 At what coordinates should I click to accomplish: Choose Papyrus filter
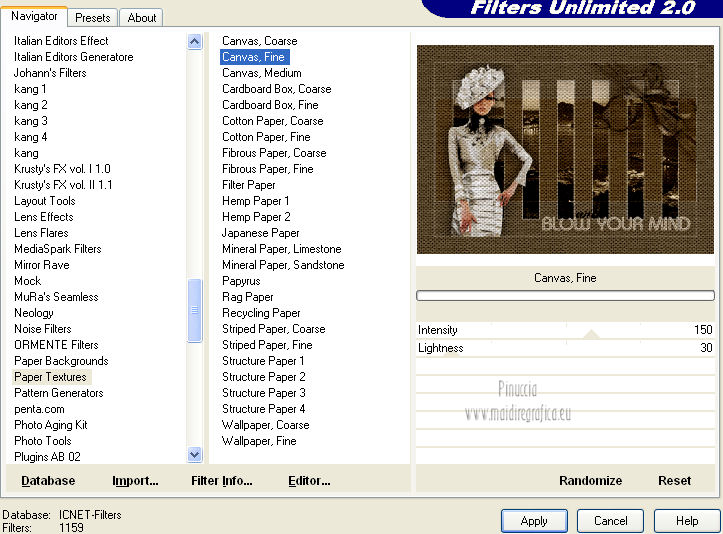[241, 281]
